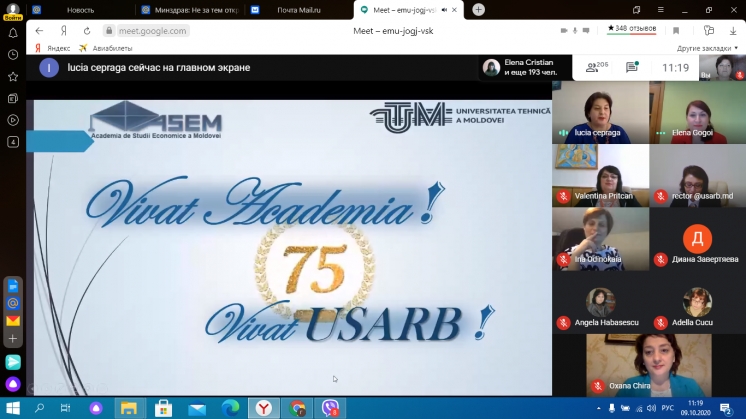Go back to previous page
The image size is (746, 419).
tap(39, 31)
